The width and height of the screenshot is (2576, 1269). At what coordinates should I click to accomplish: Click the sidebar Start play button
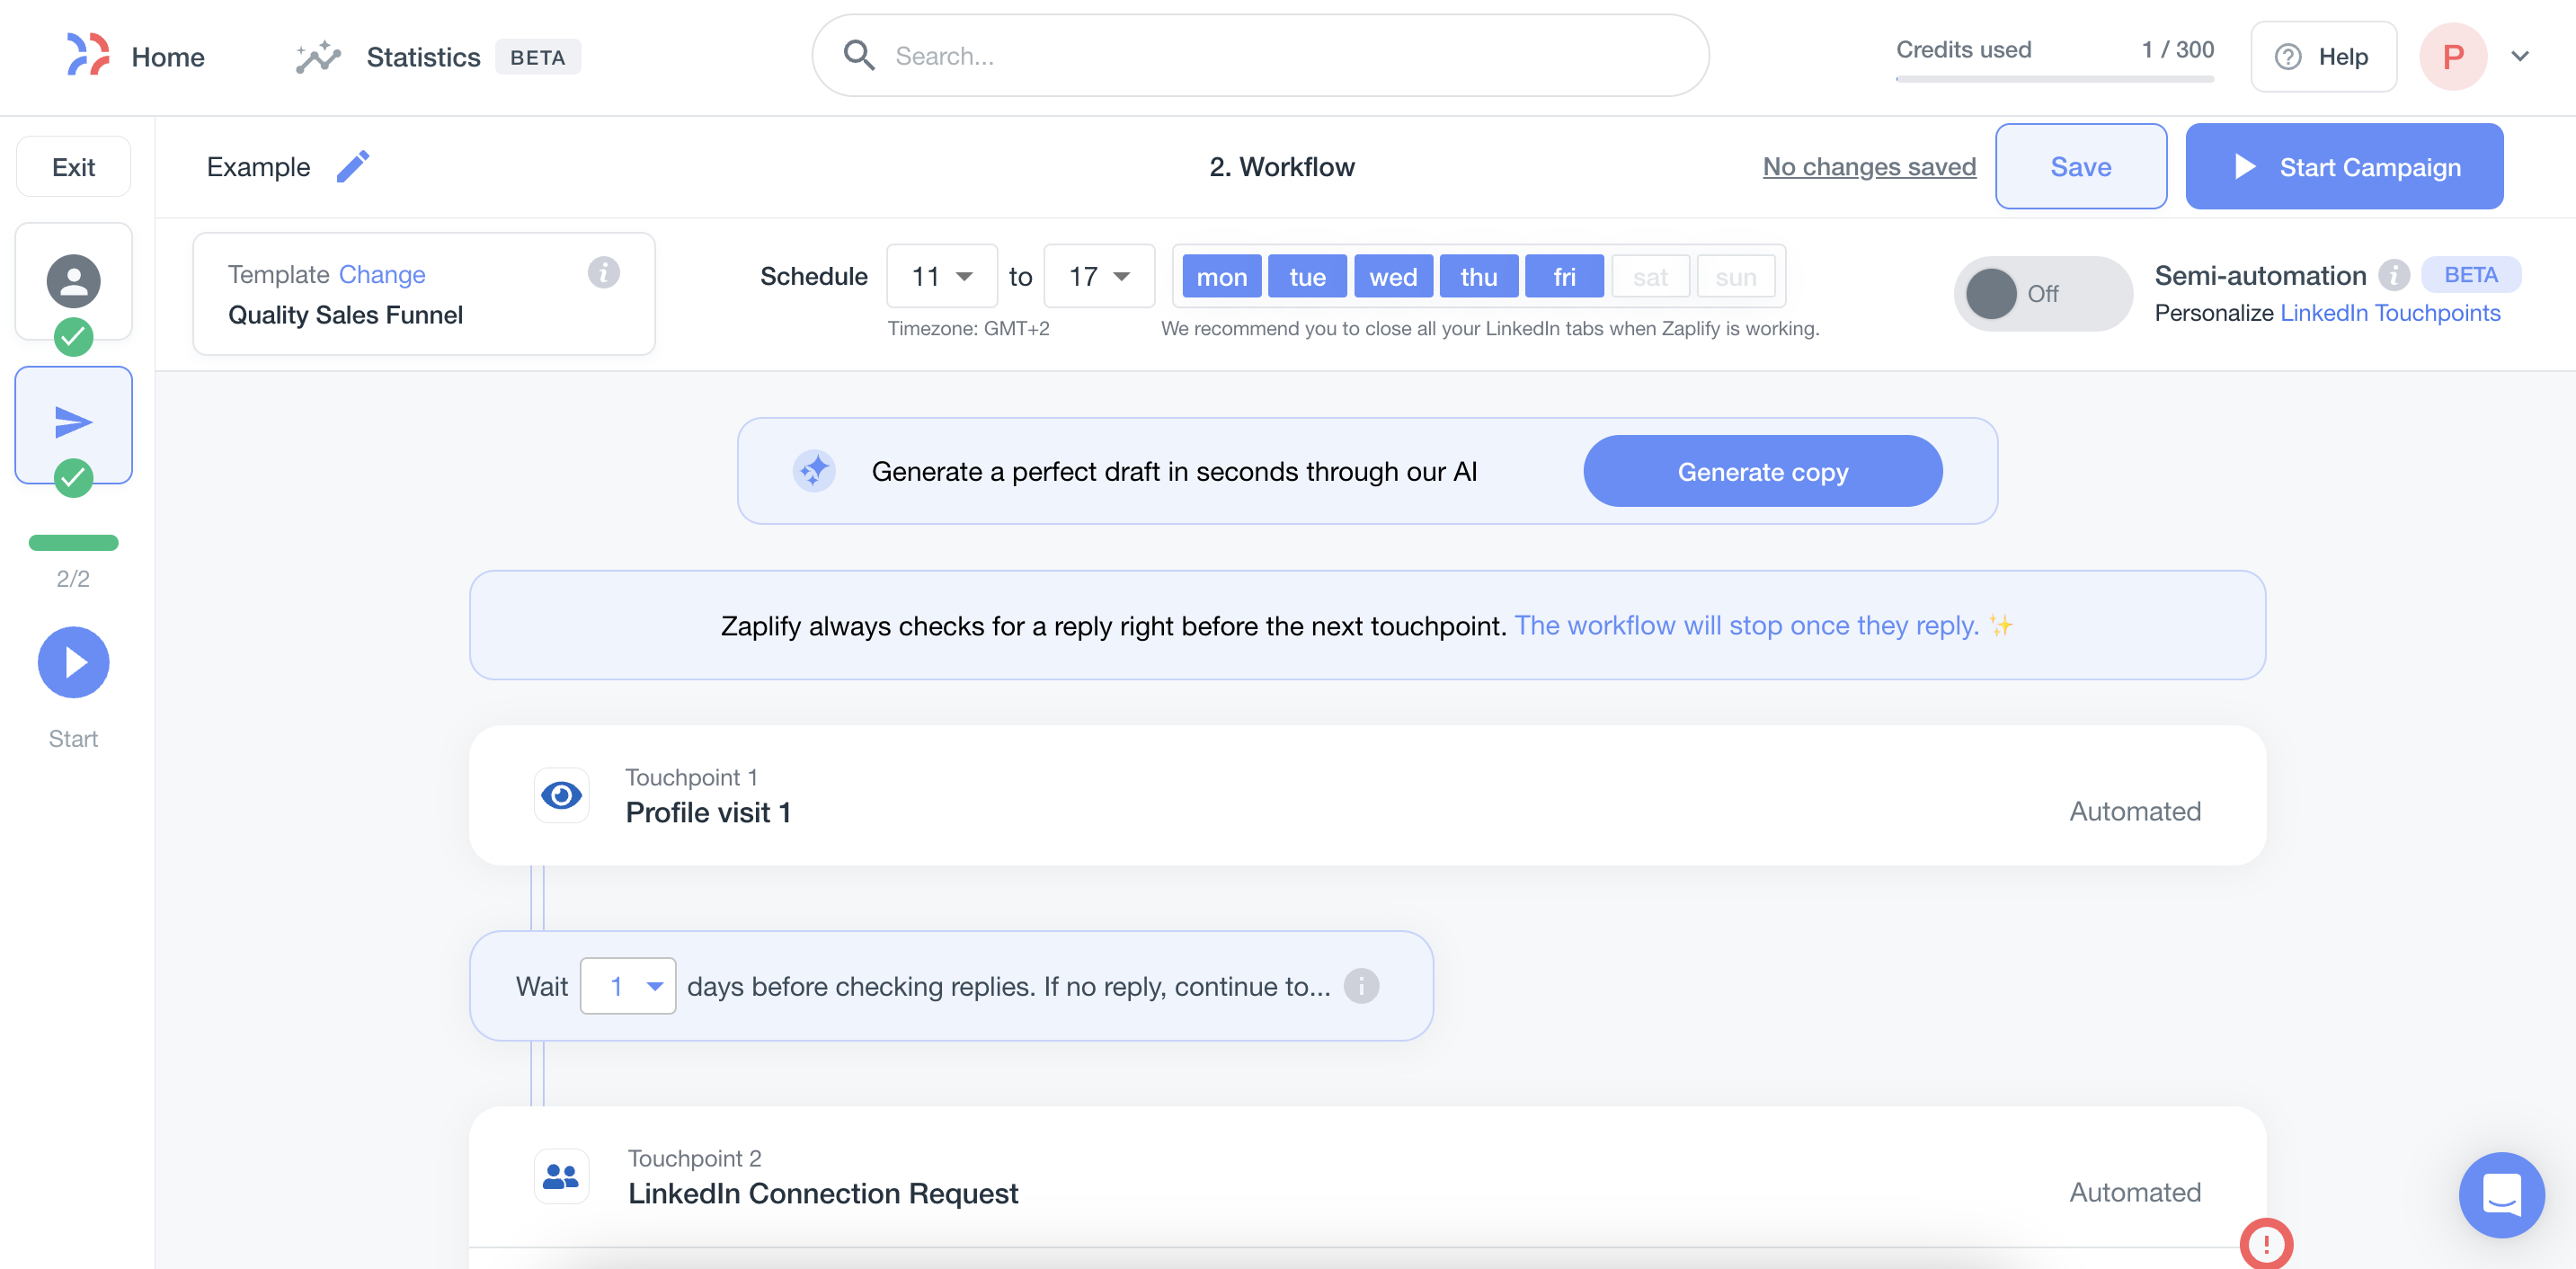coord(74,662)
